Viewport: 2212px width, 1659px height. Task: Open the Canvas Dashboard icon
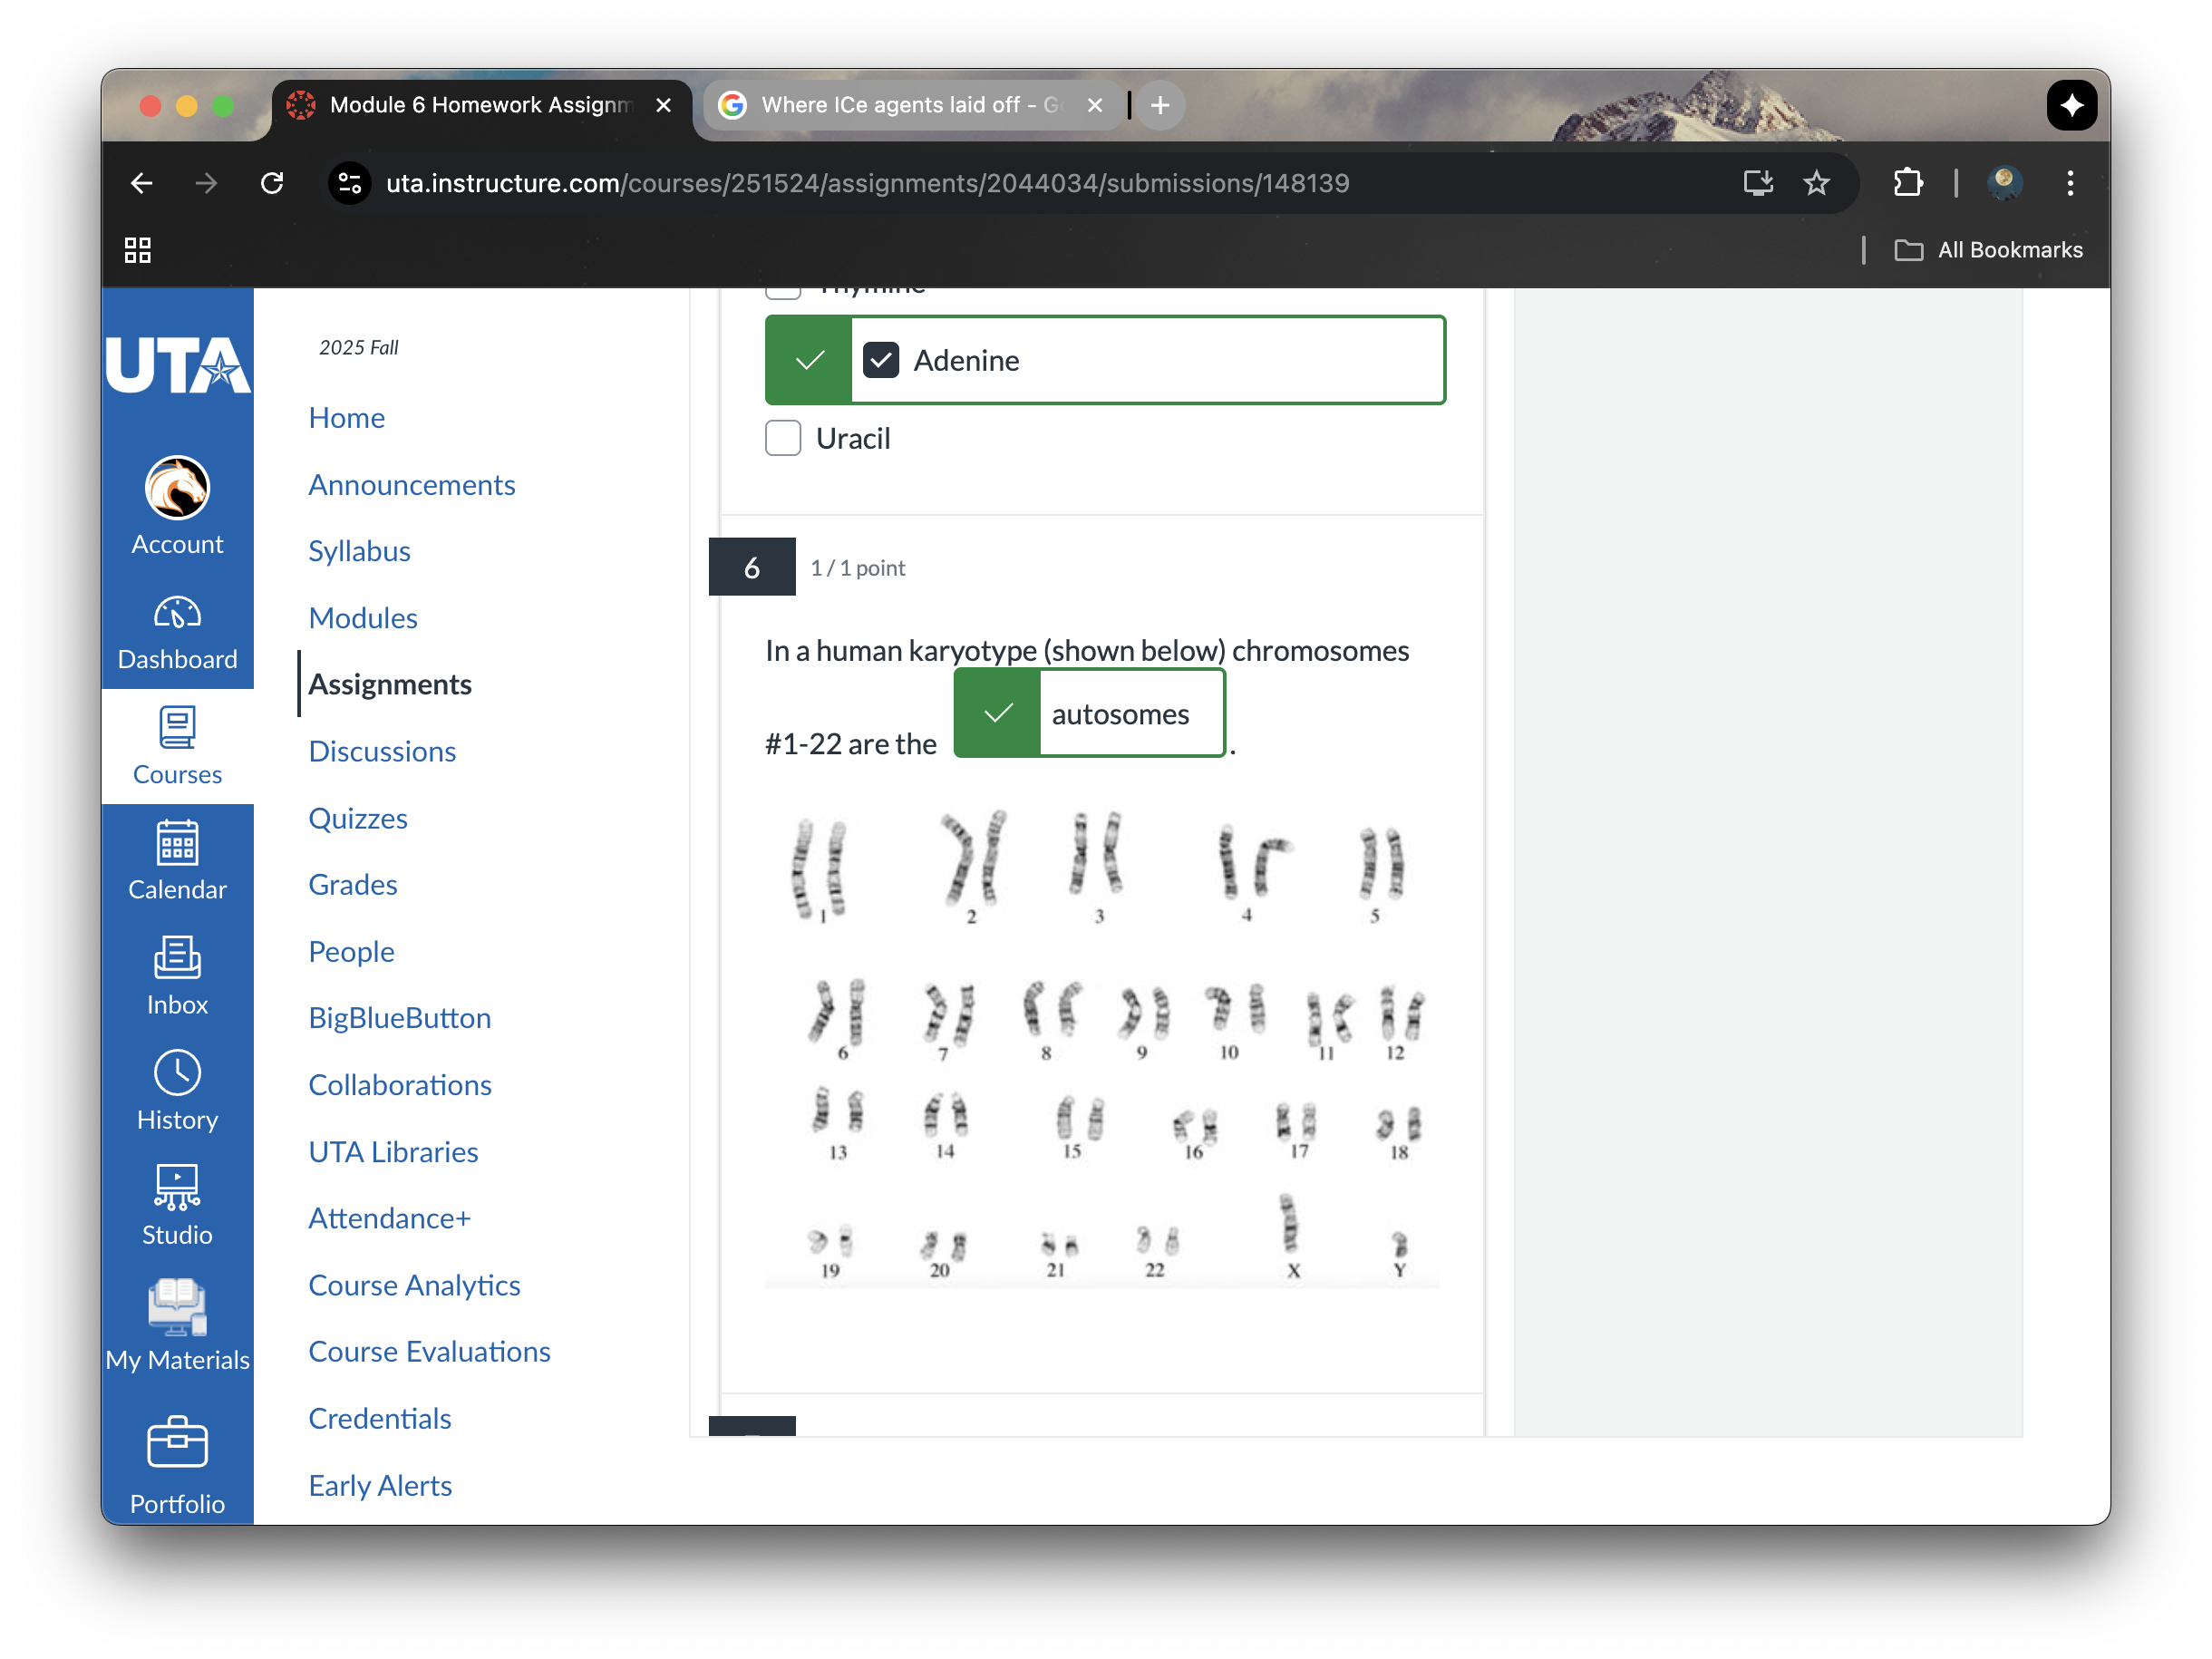[177, 614]
